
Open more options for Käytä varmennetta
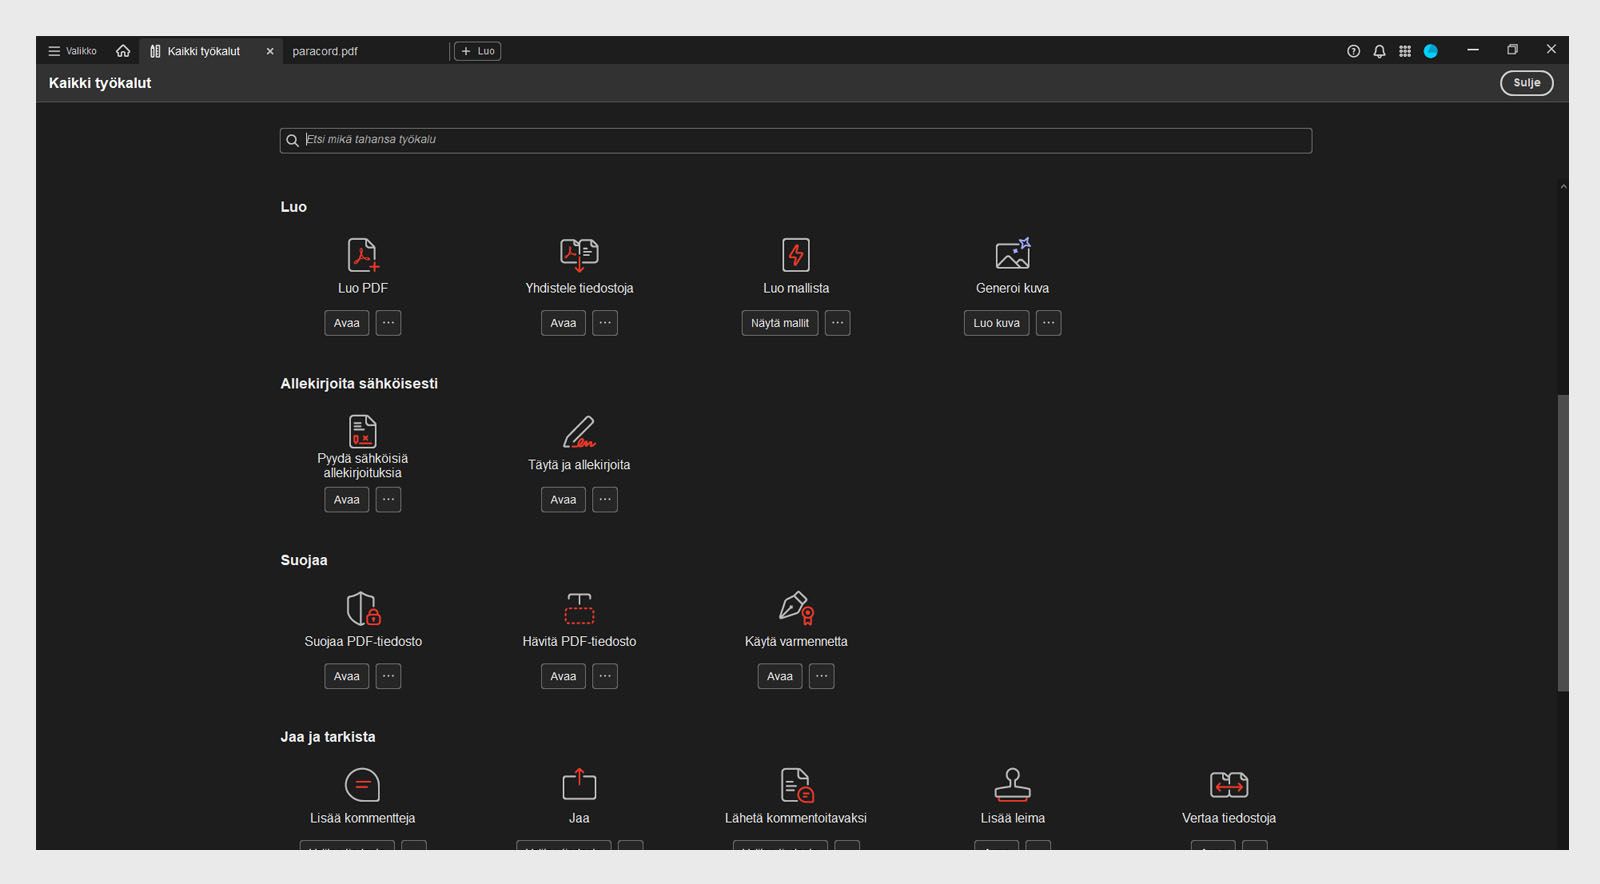click(x=821, y=677)
